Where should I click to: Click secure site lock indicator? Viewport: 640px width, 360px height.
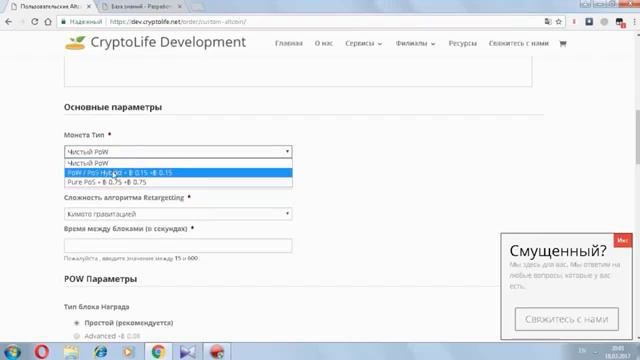[63, 22]
